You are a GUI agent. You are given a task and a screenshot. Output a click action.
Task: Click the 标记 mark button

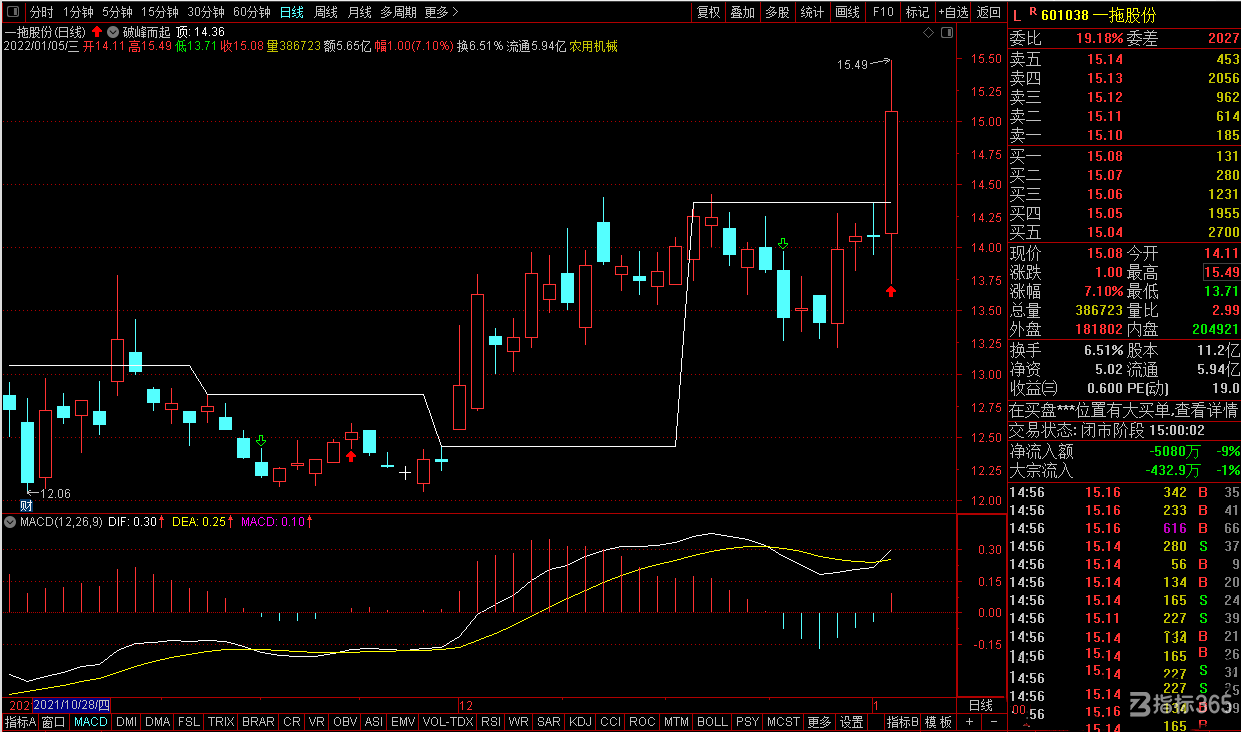[x=917, y=12]
